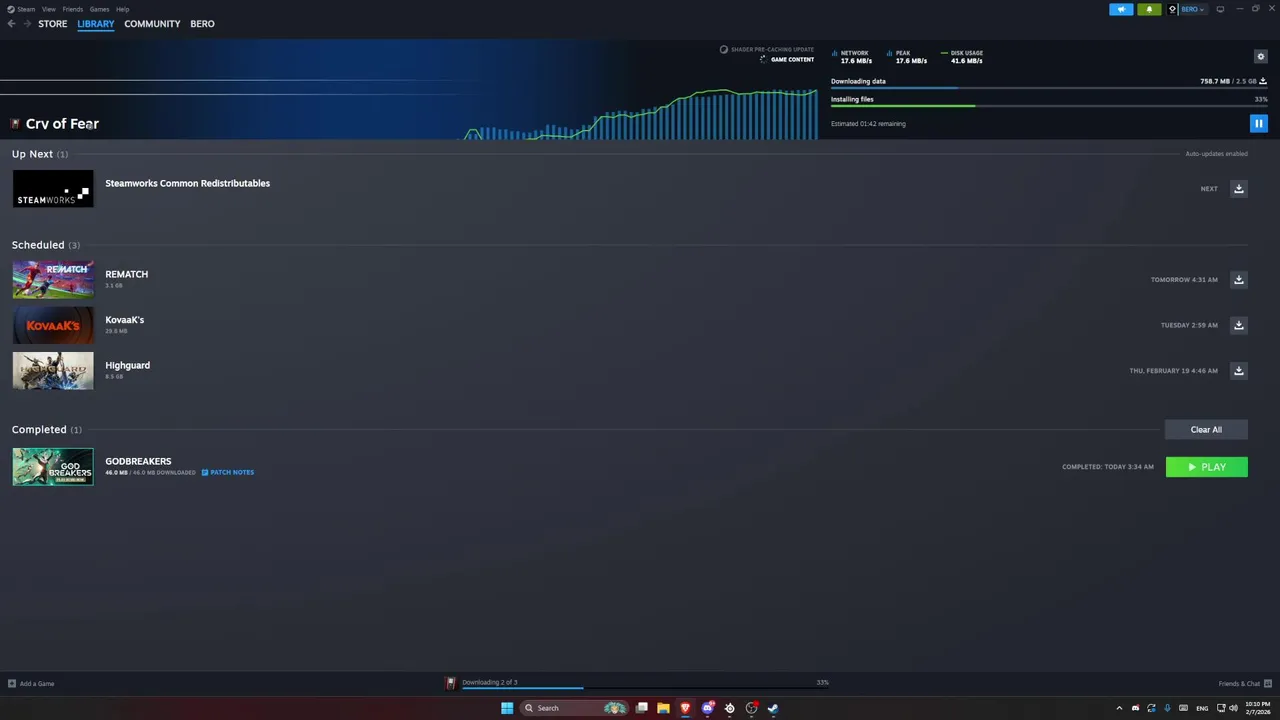Click the Auto-updates enabled label
Image resolution: width=1280 pixels, height=720 pixels.
click(1216, 154)
